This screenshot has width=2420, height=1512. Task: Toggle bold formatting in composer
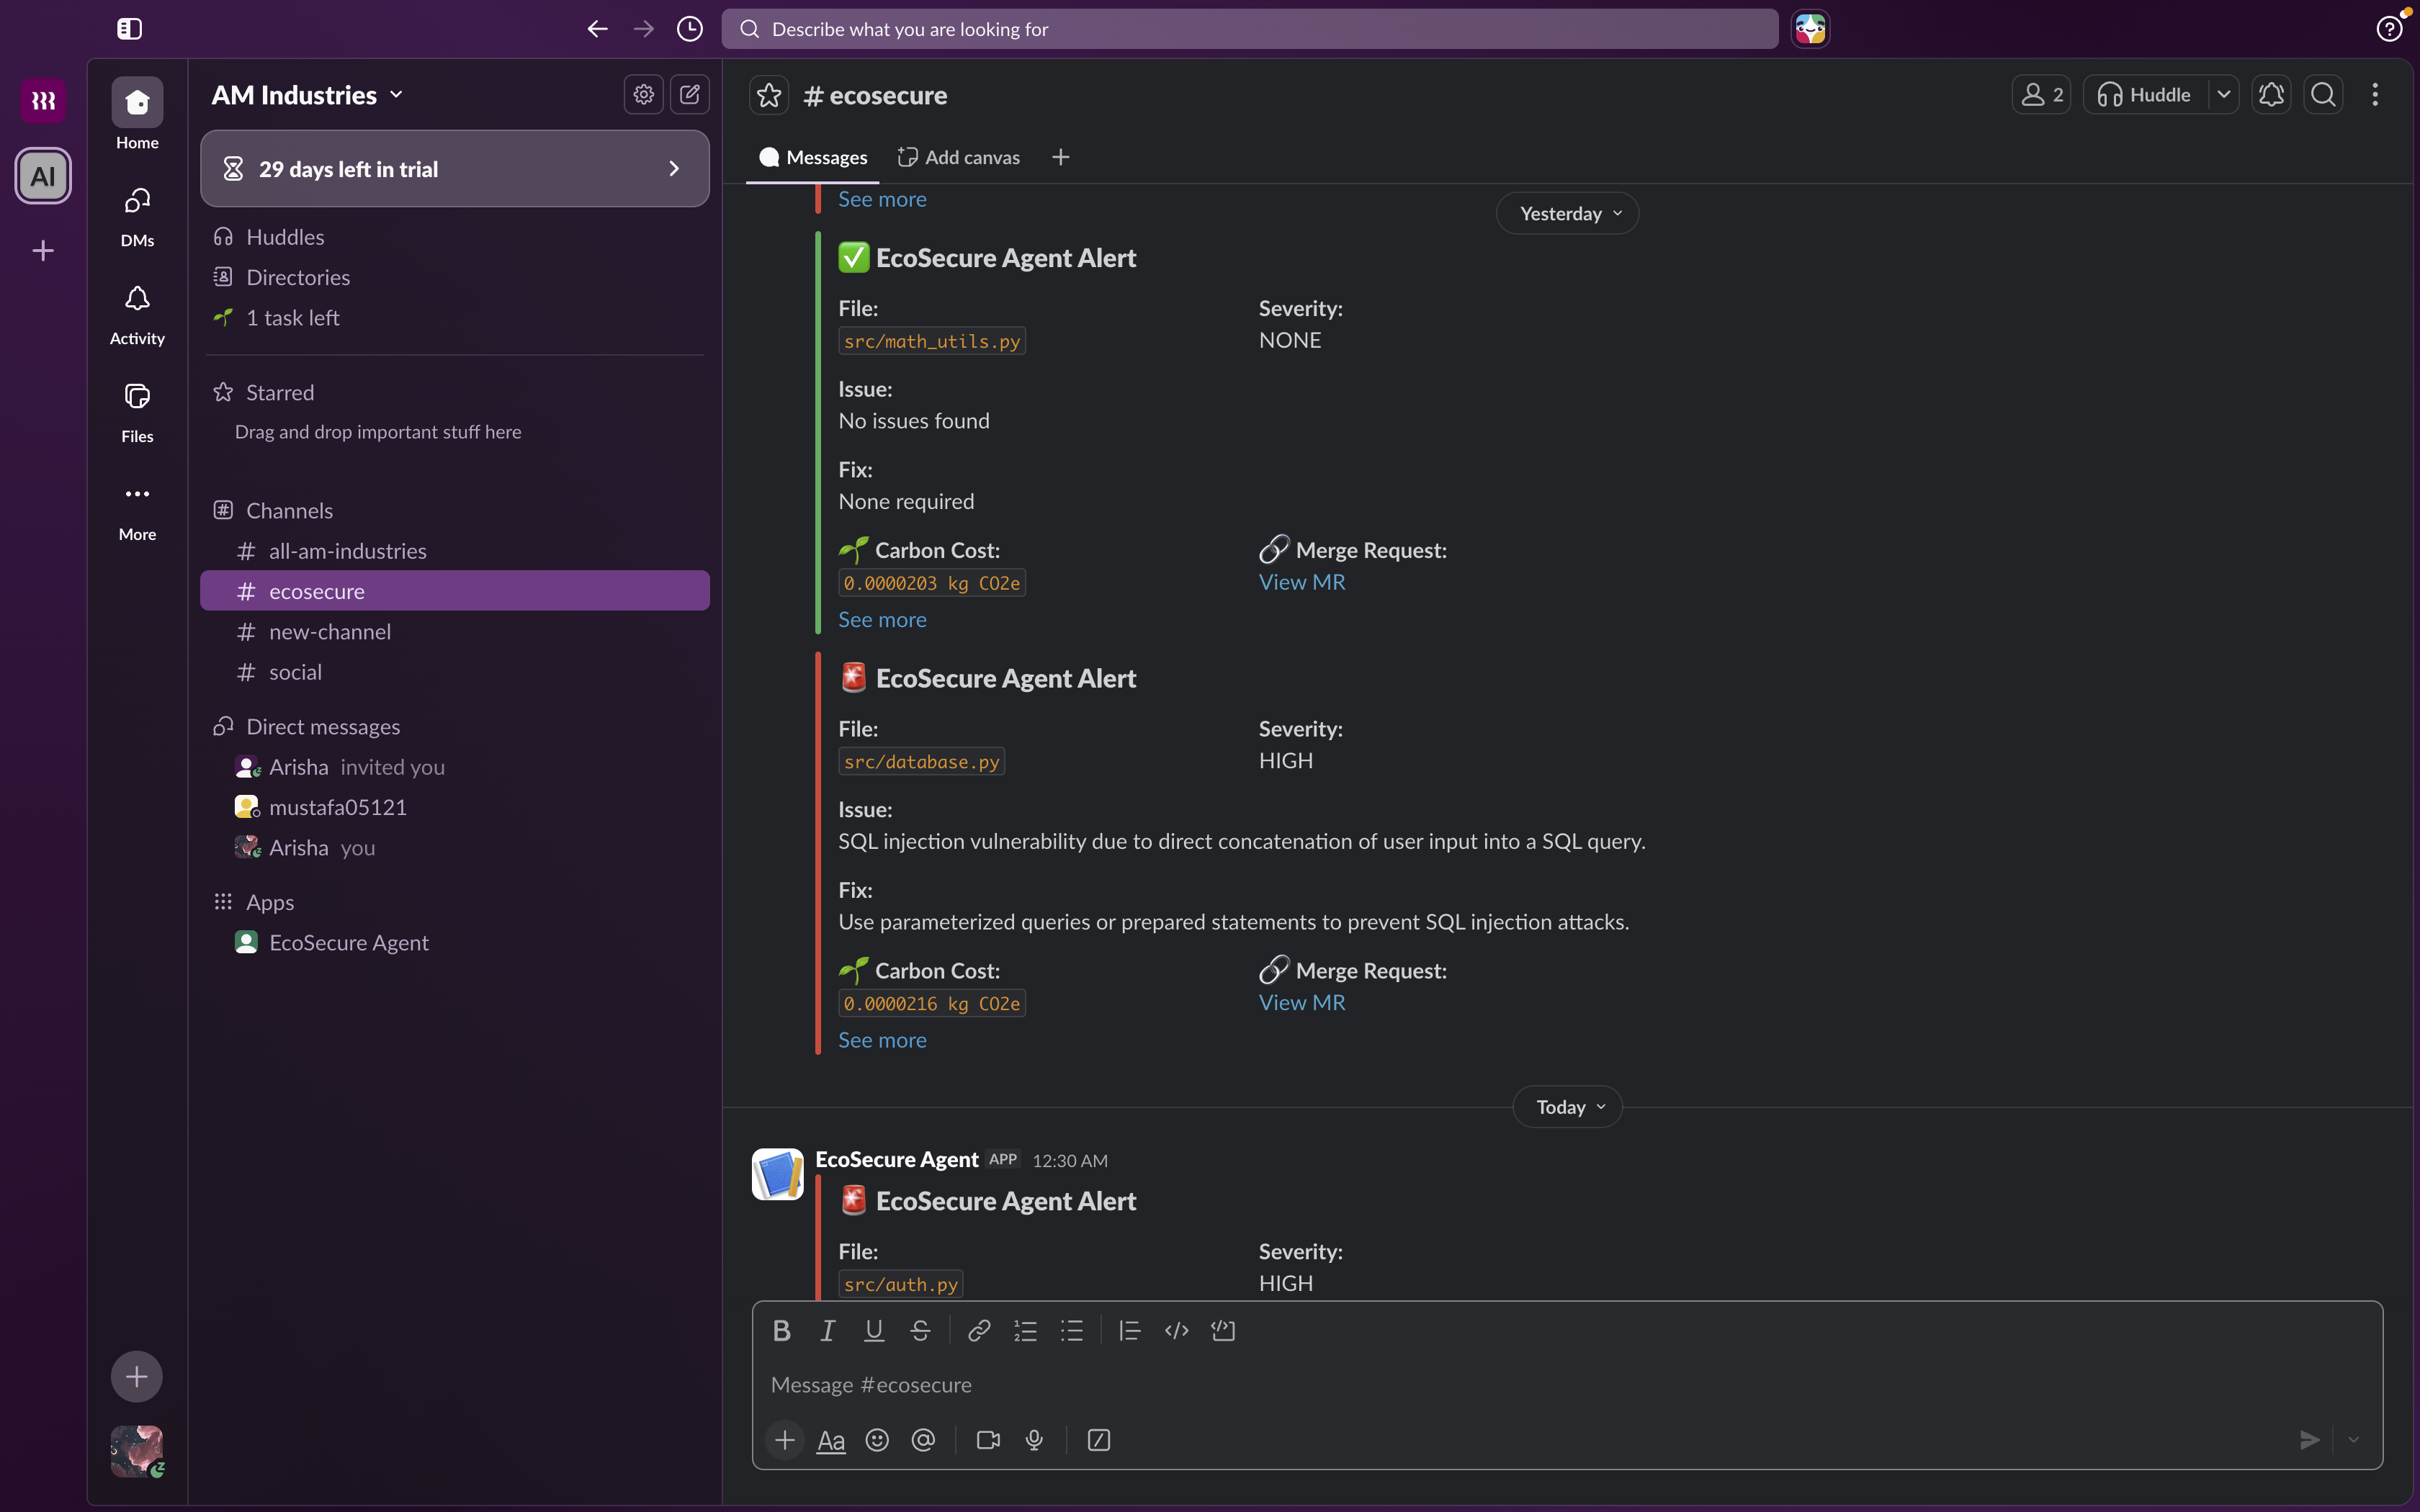pyautogui.click(x=782, y=1330)
